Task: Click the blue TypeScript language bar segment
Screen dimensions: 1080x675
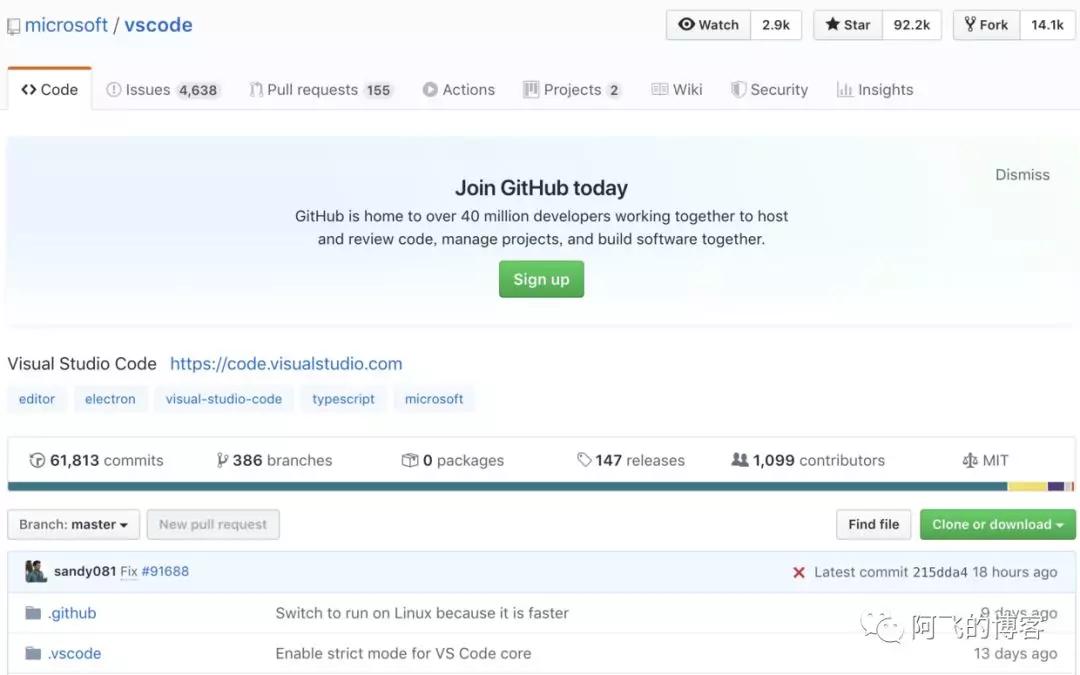Action: point(508,486)
